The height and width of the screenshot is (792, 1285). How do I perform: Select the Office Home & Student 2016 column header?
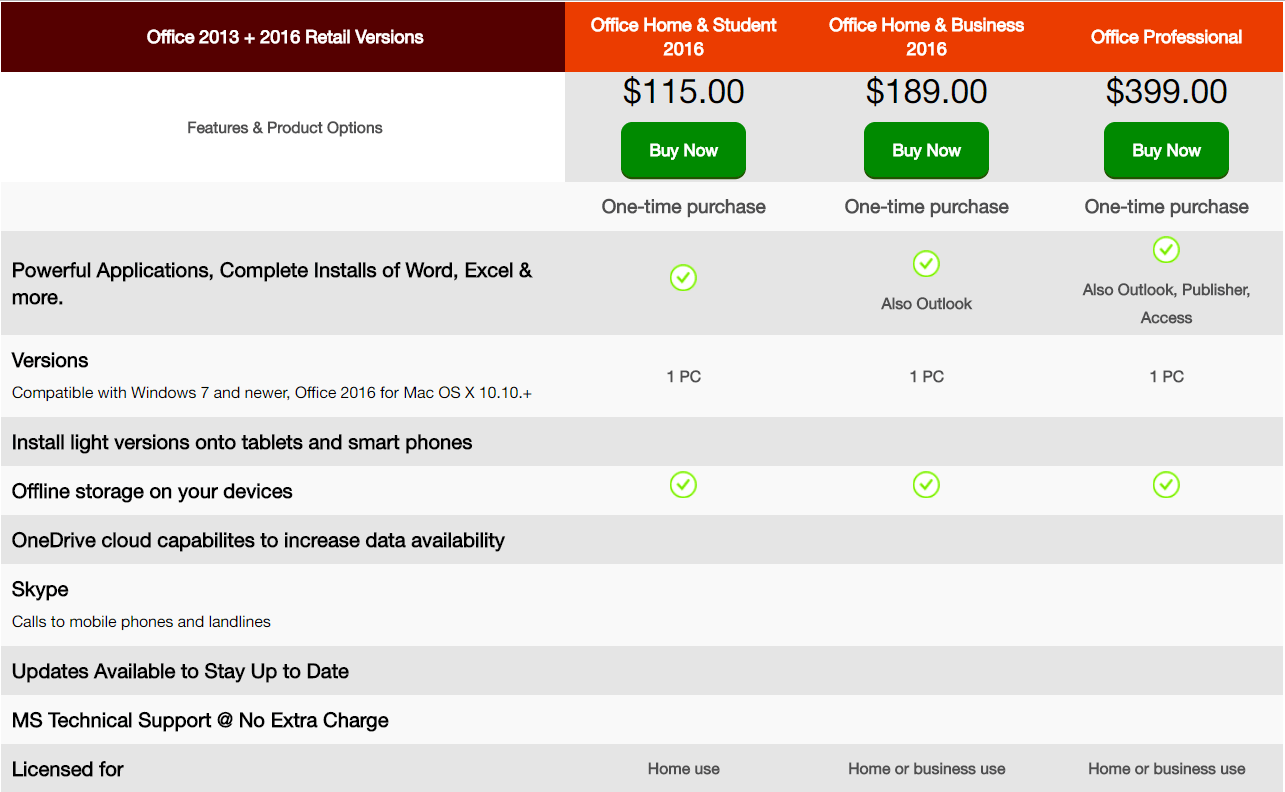683,36
